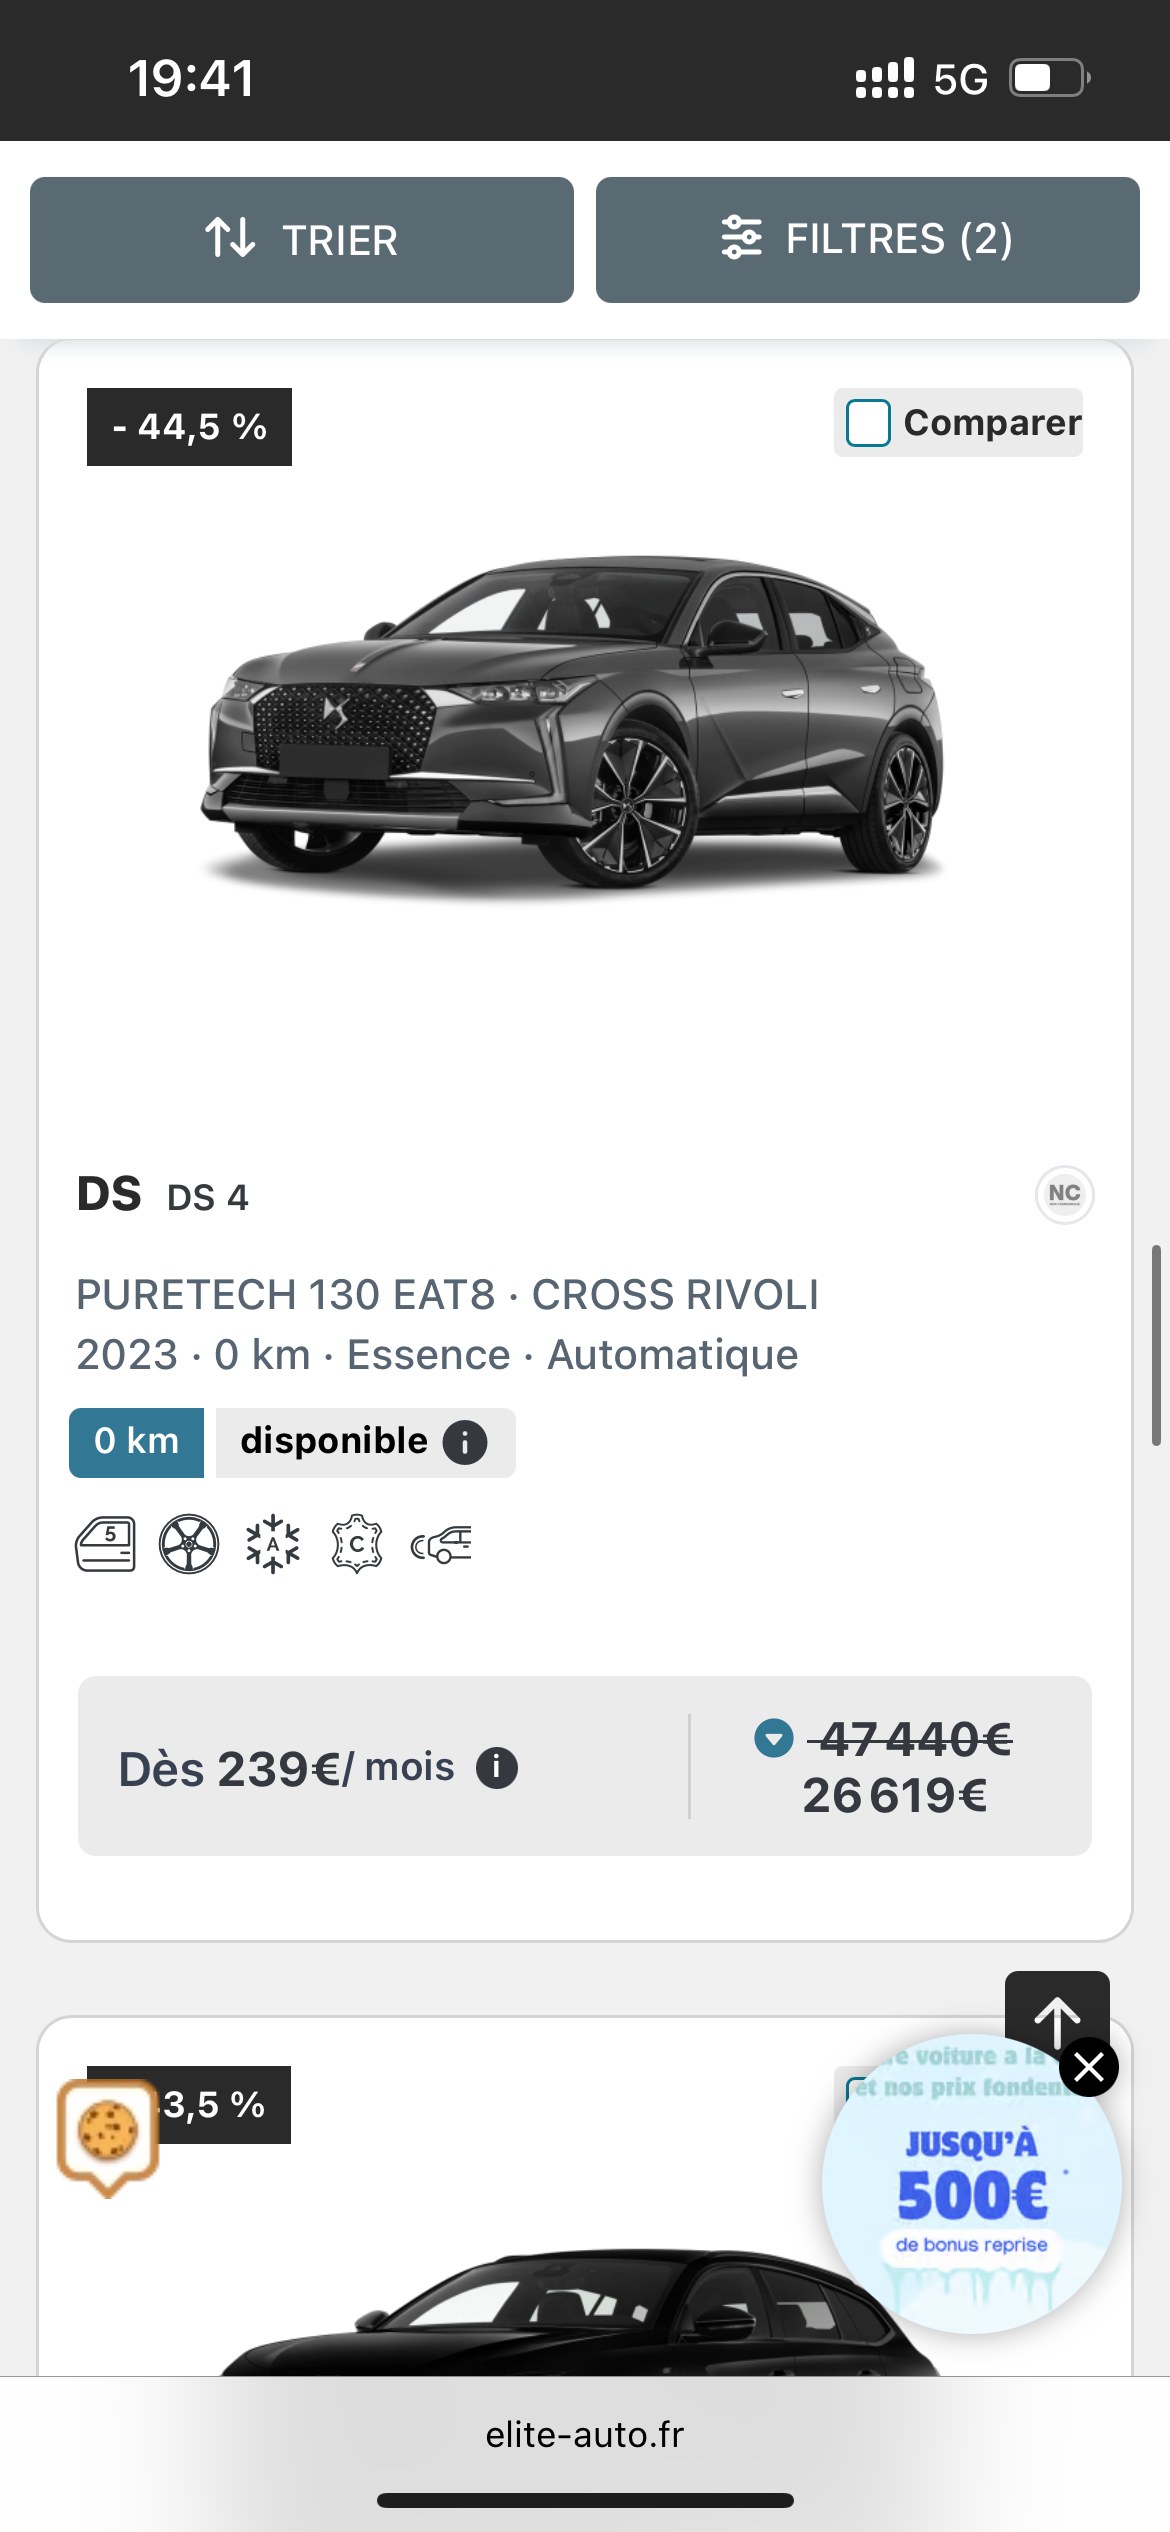Open the cookie preferences icon

pos(108,2133)
